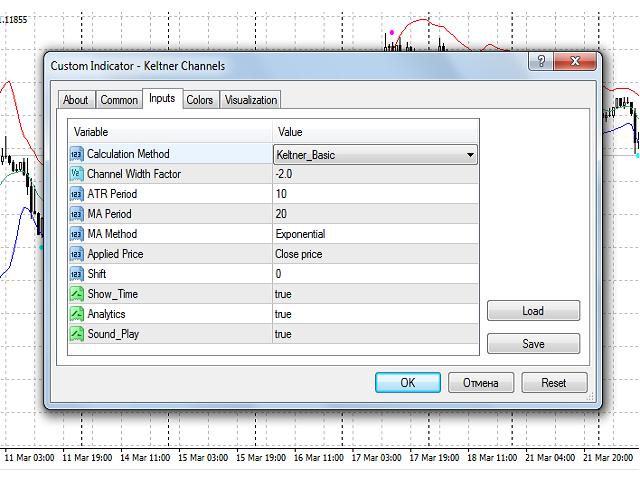Switch to the Common tab
This screenshot has width=640, height=480.
point(119,100)
